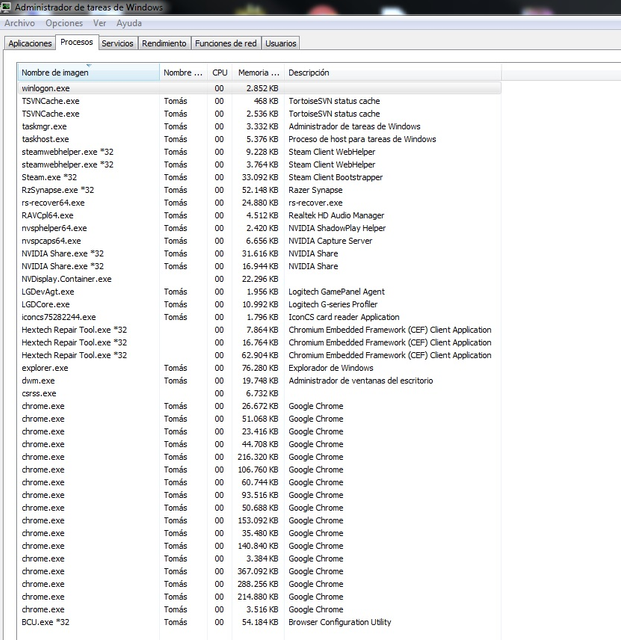Select the Steam.exe *32 process
This screenshot has width=621, height=640.
click(x=260, y=177)
